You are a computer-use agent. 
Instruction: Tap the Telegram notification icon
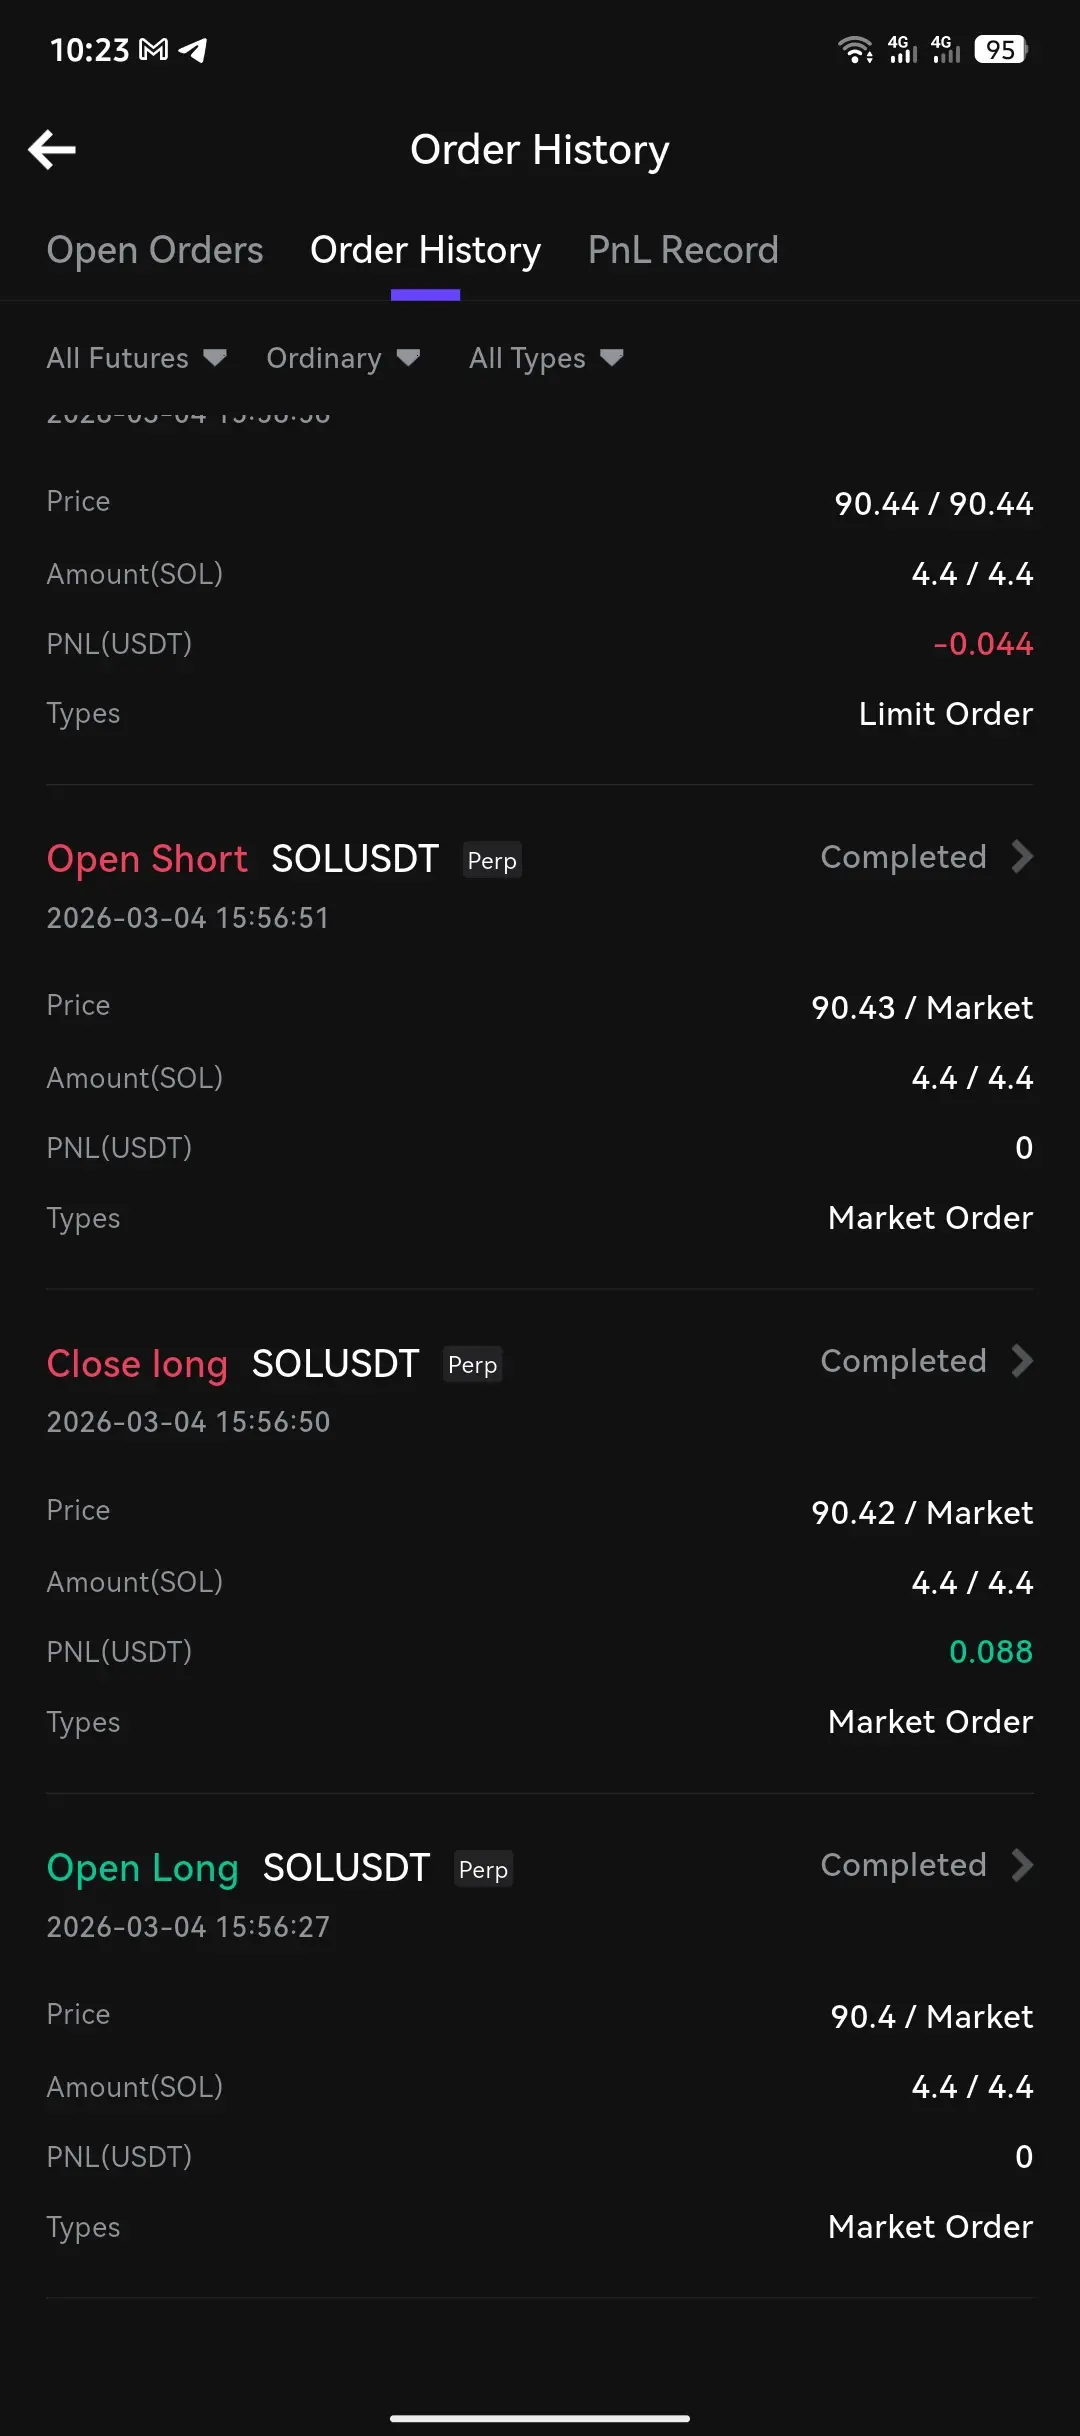[x=193, y=50]
